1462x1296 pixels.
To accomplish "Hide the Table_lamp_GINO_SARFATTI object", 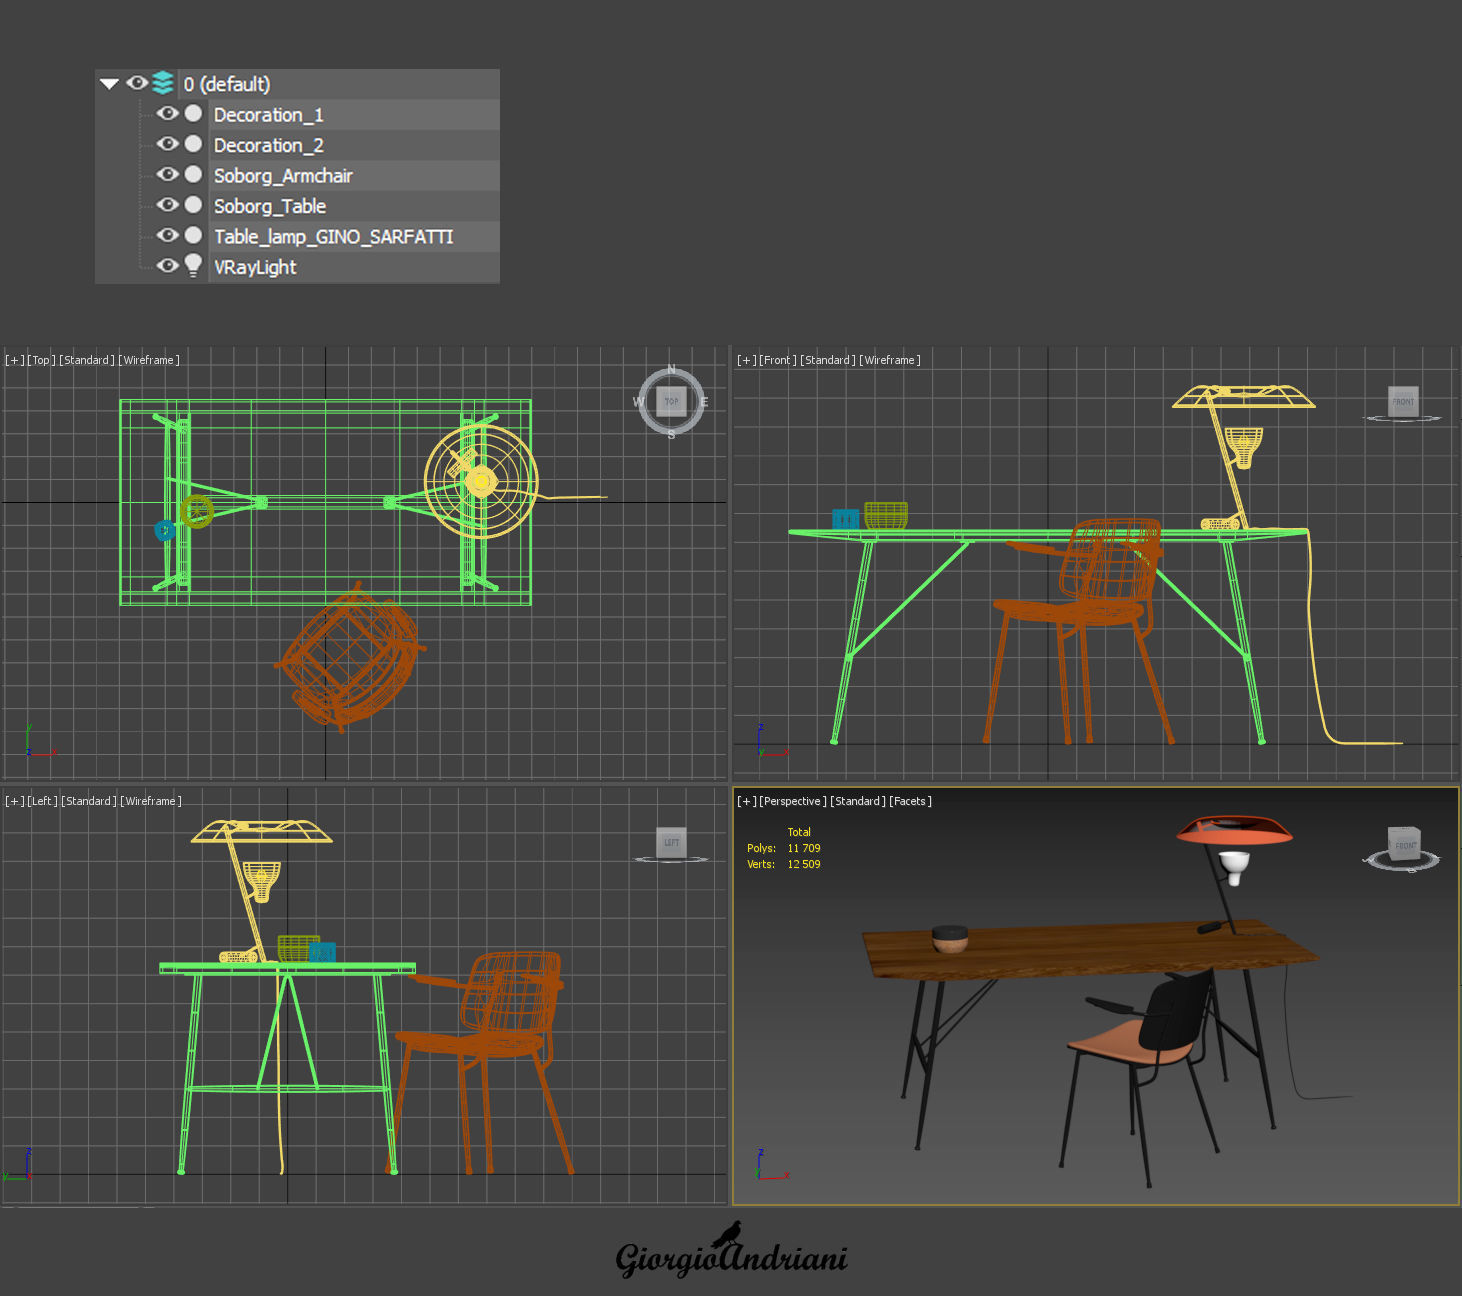I will 168,236.
